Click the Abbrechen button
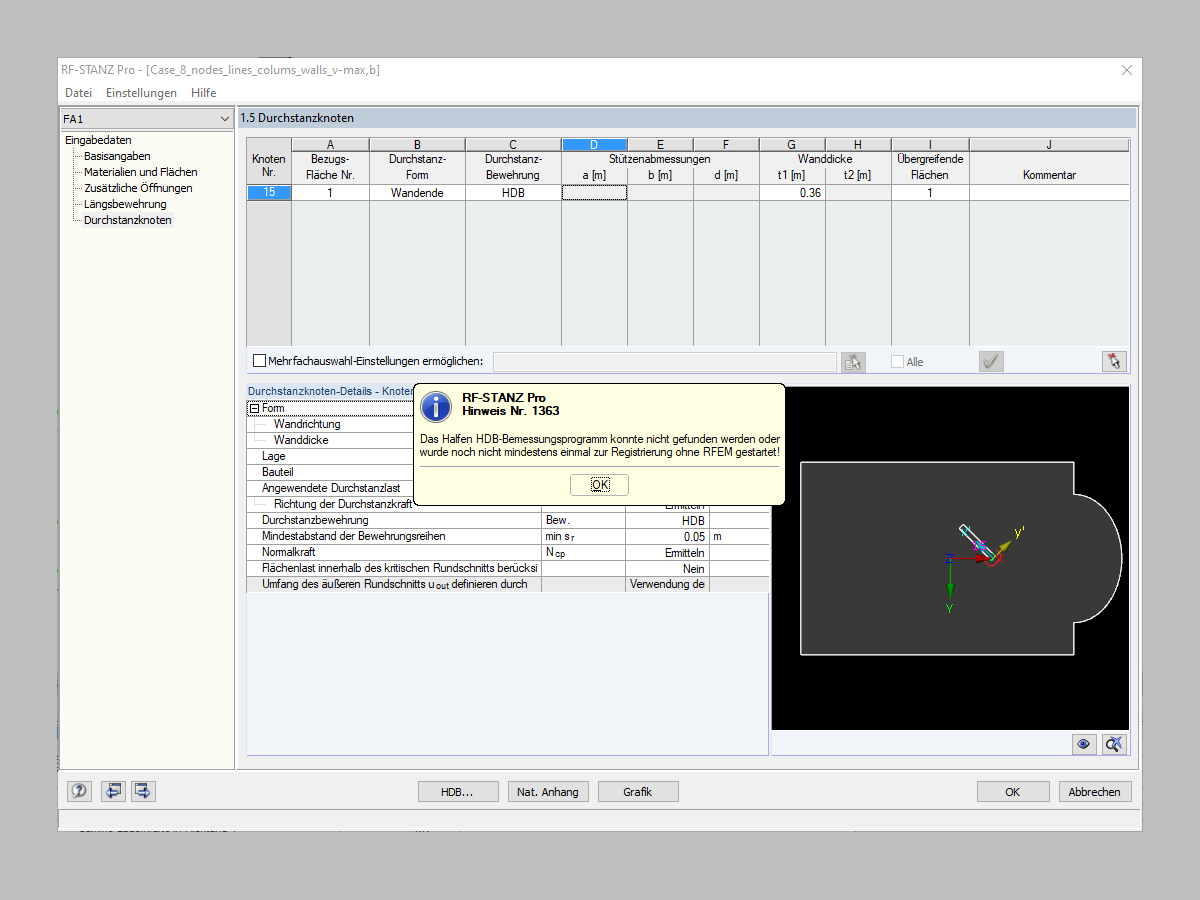 (1095, 792)
